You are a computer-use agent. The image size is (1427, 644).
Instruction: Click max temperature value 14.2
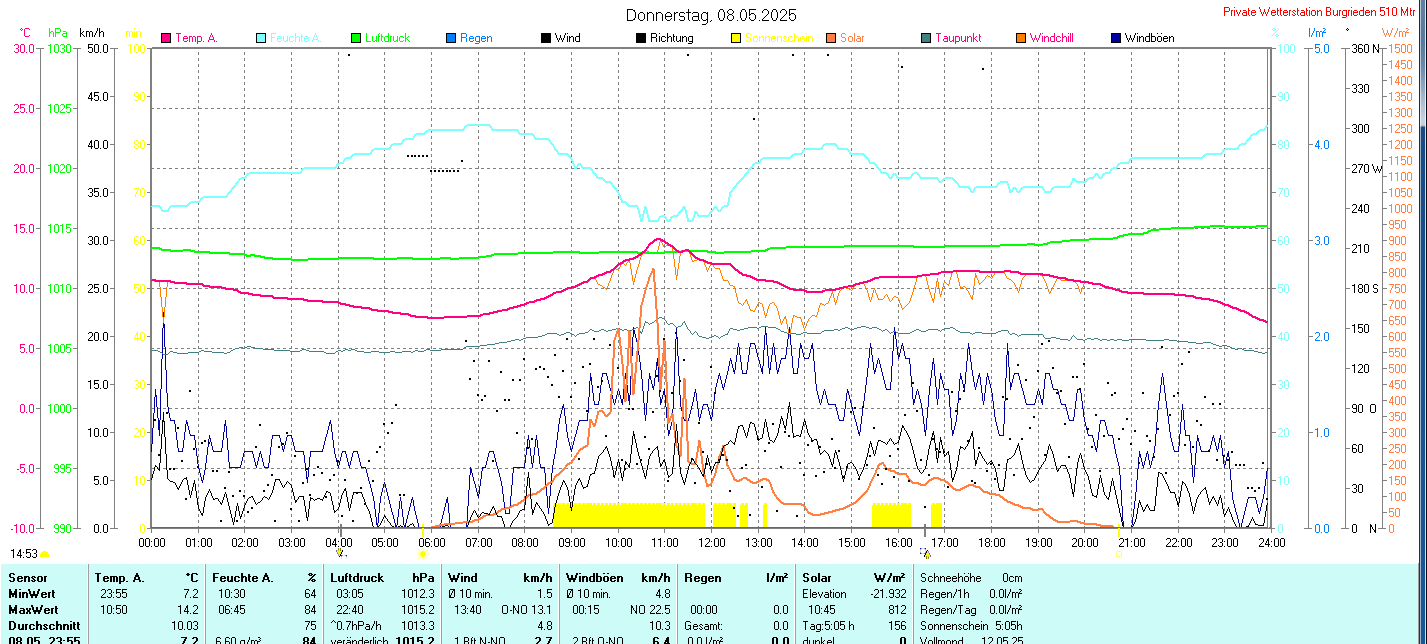point(190,609)
